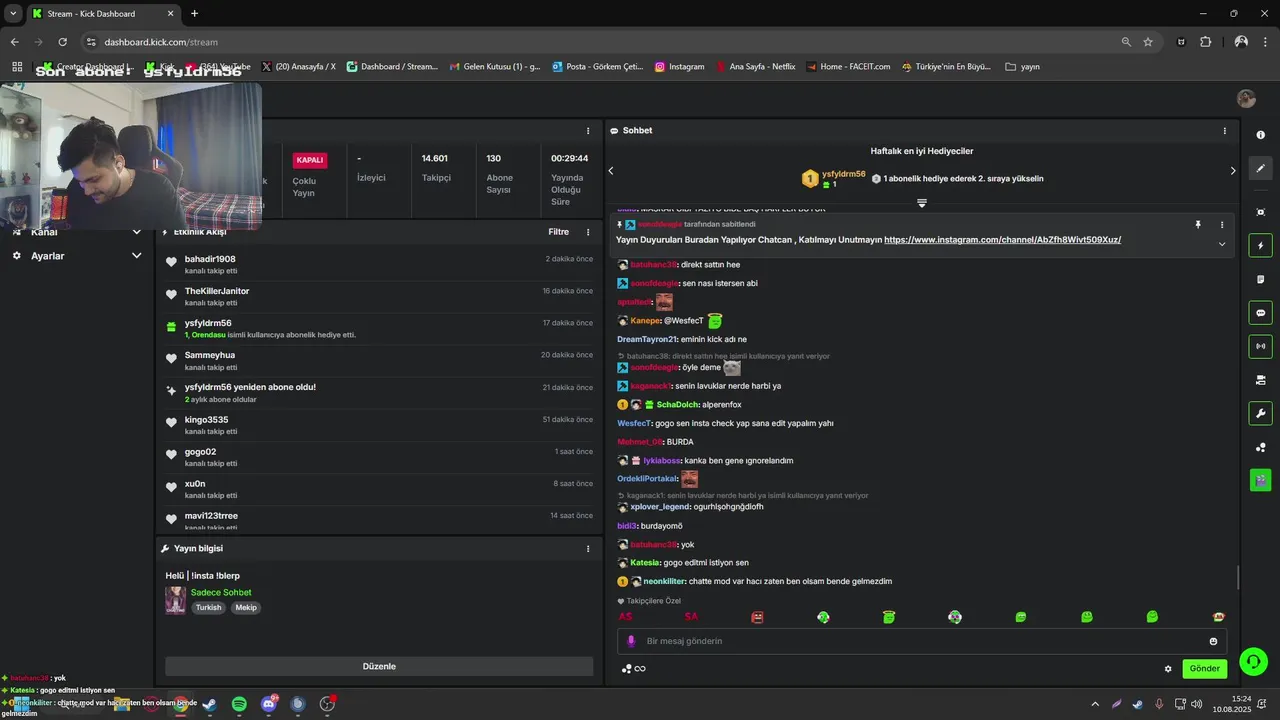
Task: Open chat settings gear icon
Action: pyautogui.click(x=1167, y=669)
